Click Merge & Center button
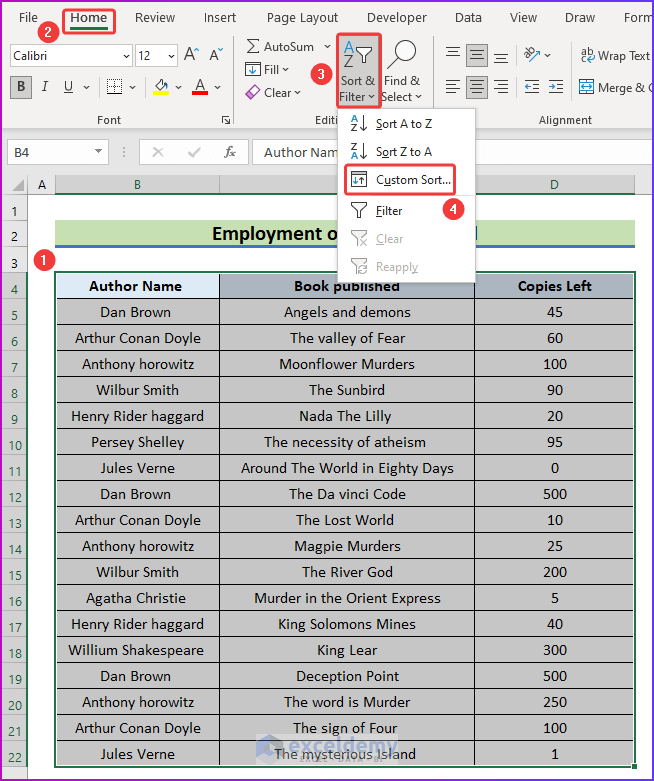654x781 pixels. click(x=615, y=88)
